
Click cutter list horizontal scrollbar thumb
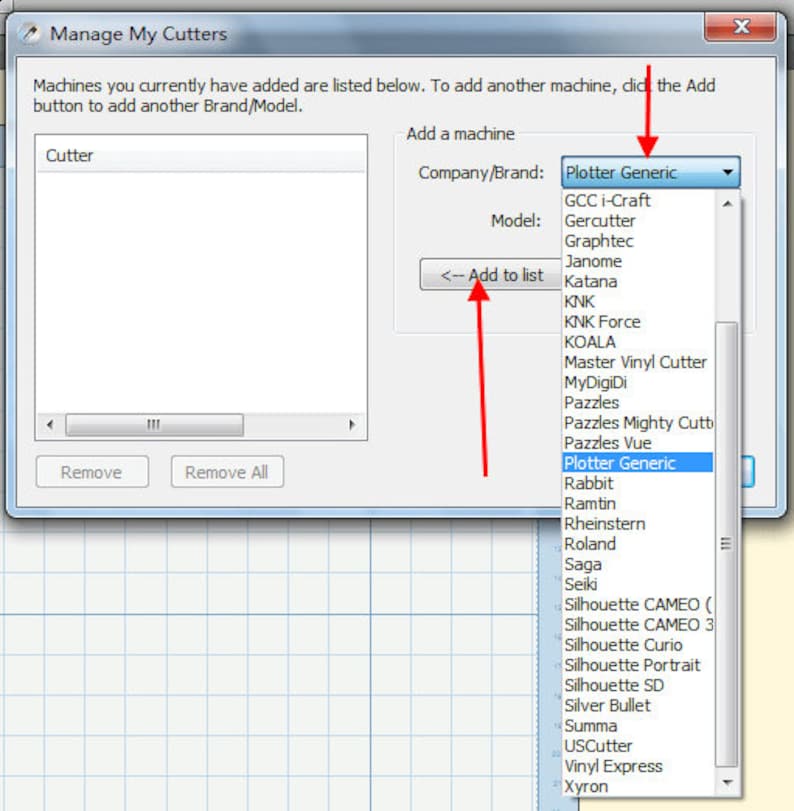click(154, 425)
